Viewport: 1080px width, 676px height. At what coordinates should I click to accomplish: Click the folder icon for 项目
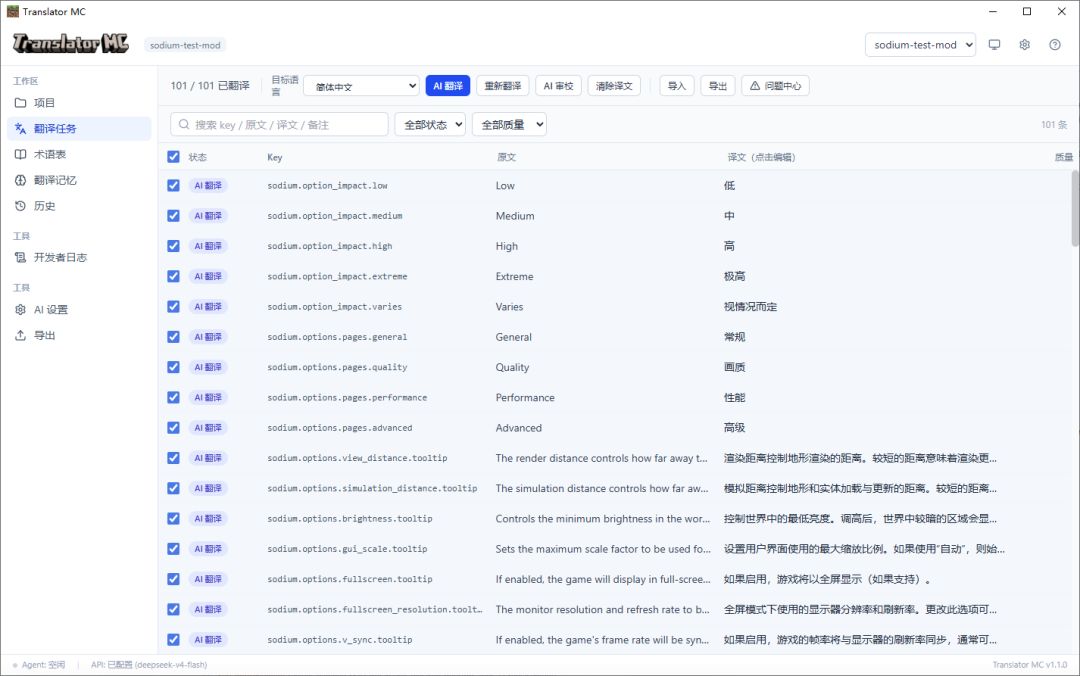pos(21,103)
